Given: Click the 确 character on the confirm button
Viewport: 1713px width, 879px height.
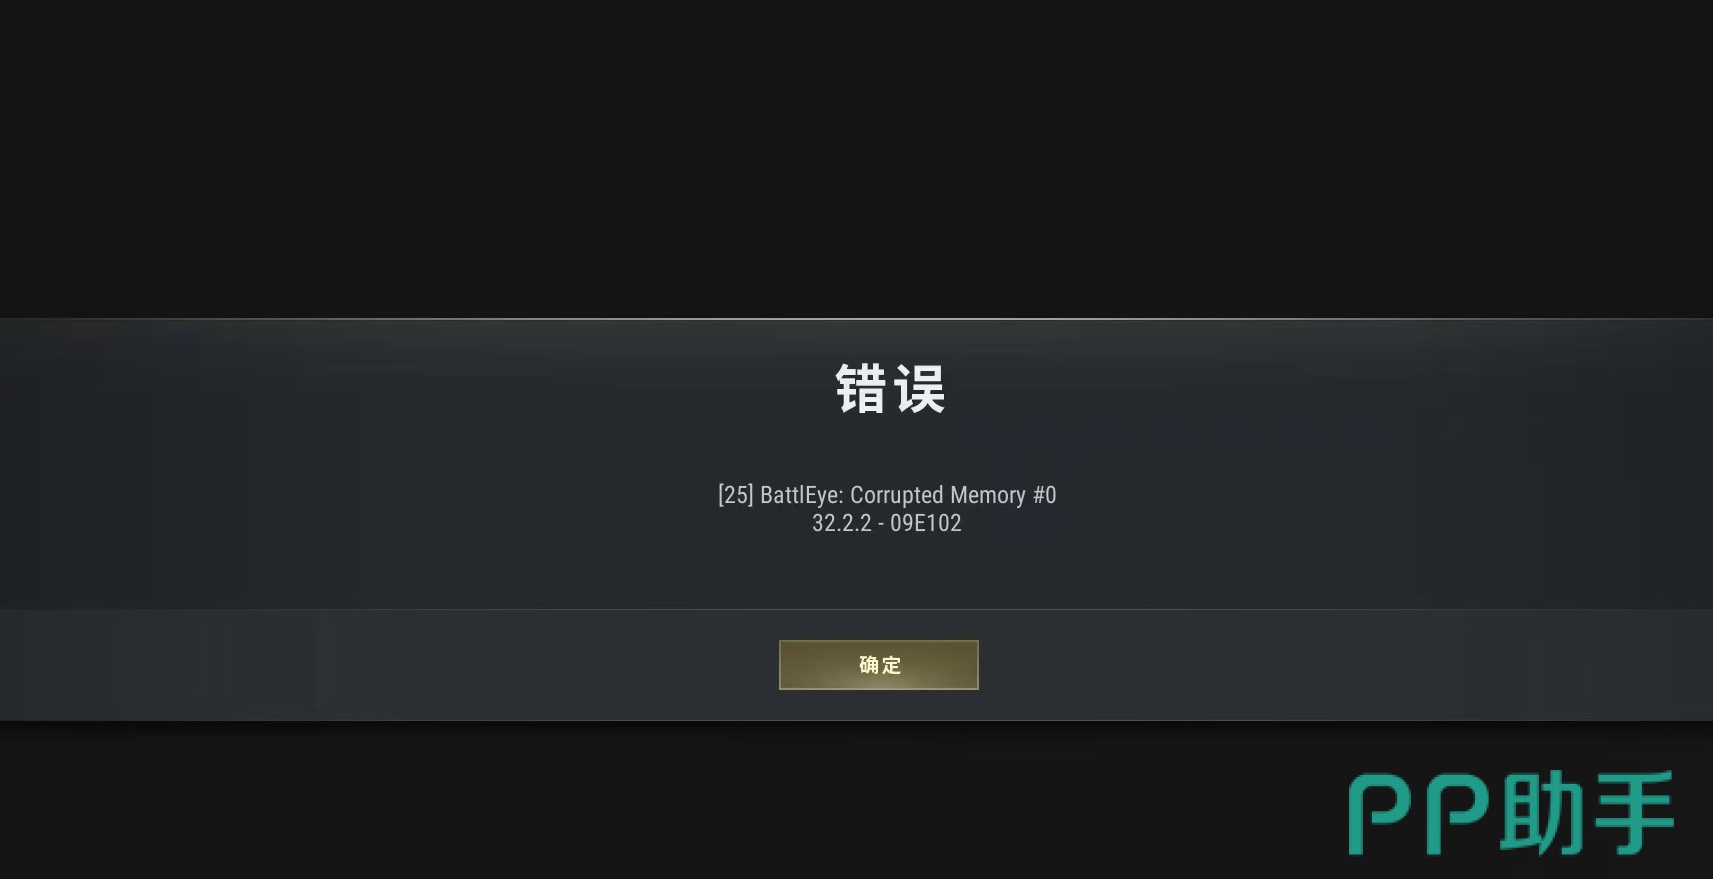Looking at the screenshot, I should tap(868, 665).
